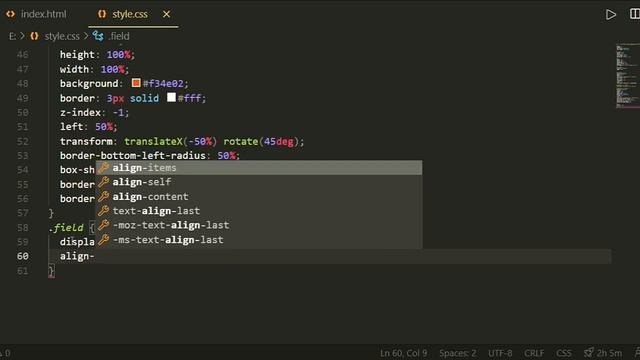Choose text-align-last suggestion
The image size is (640, 360).
point(259,211)
